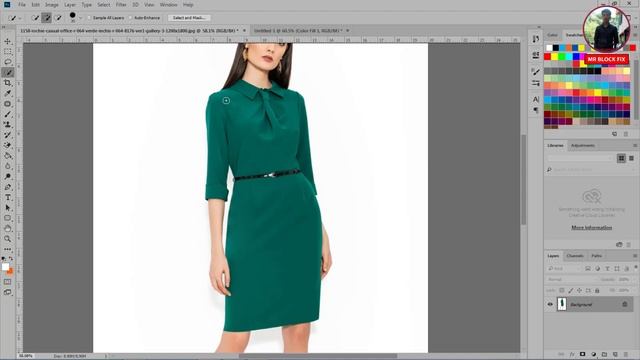Select the Crop tool
The width and height of the screenshot is (640, 360).
click(8, 83)
